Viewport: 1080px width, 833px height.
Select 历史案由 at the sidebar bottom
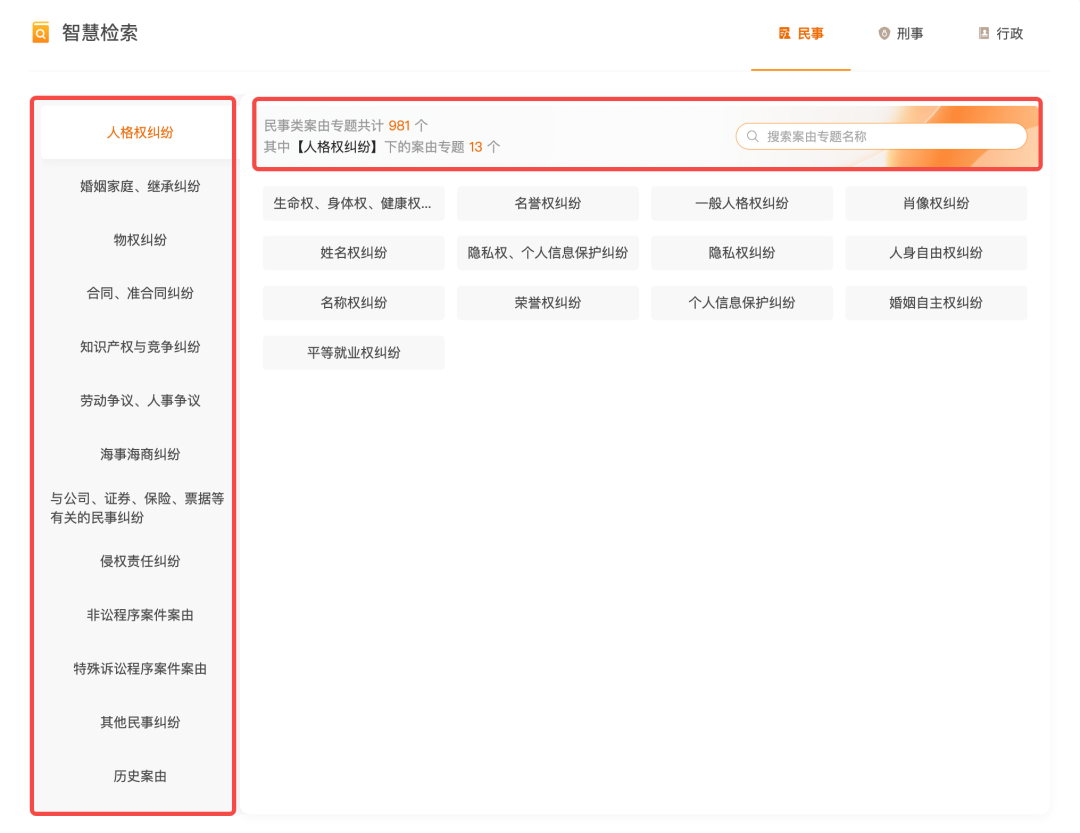coord(133,775)
